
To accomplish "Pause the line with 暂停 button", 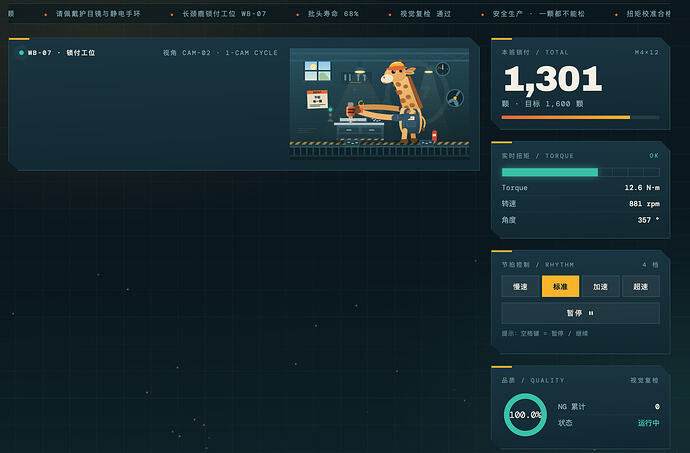I will coord(580,313).
